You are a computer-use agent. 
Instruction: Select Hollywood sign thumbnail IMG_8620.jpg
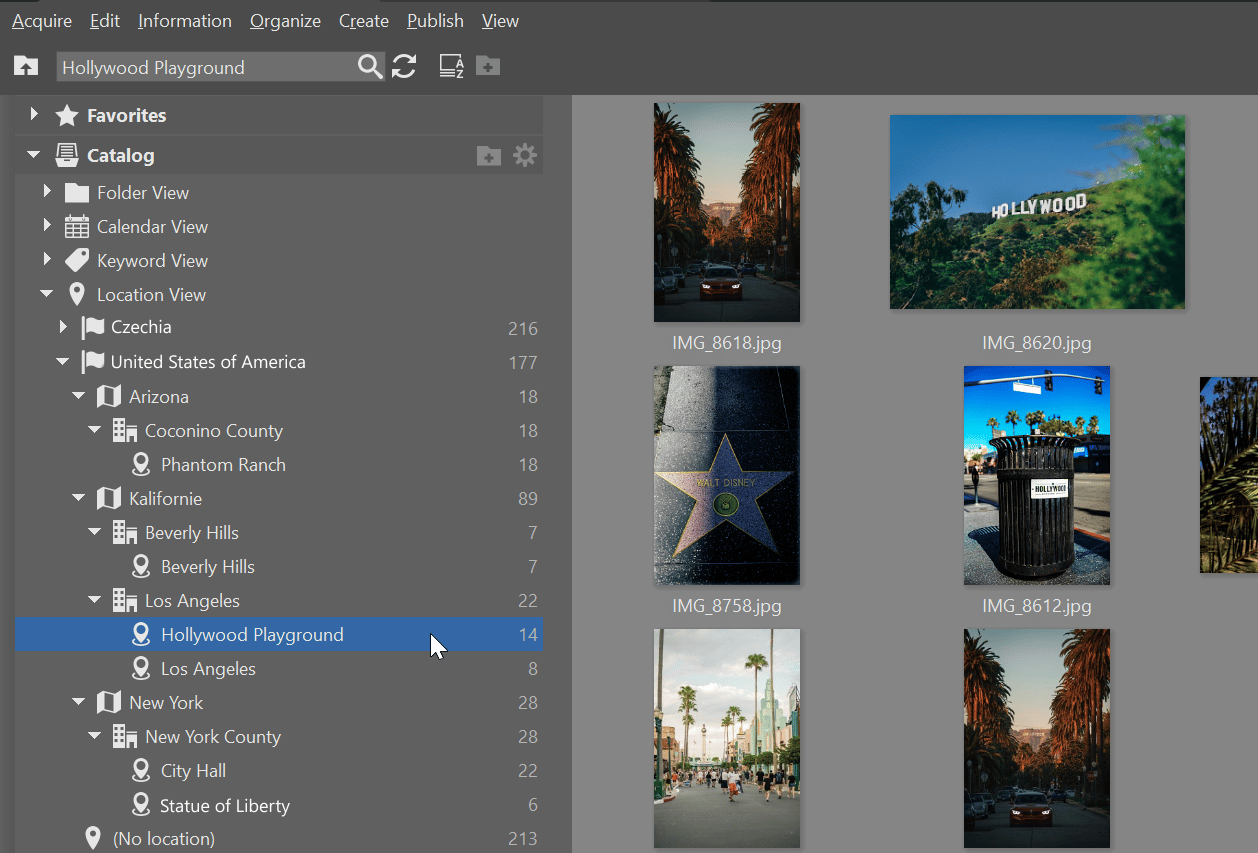coord(1037,212)
